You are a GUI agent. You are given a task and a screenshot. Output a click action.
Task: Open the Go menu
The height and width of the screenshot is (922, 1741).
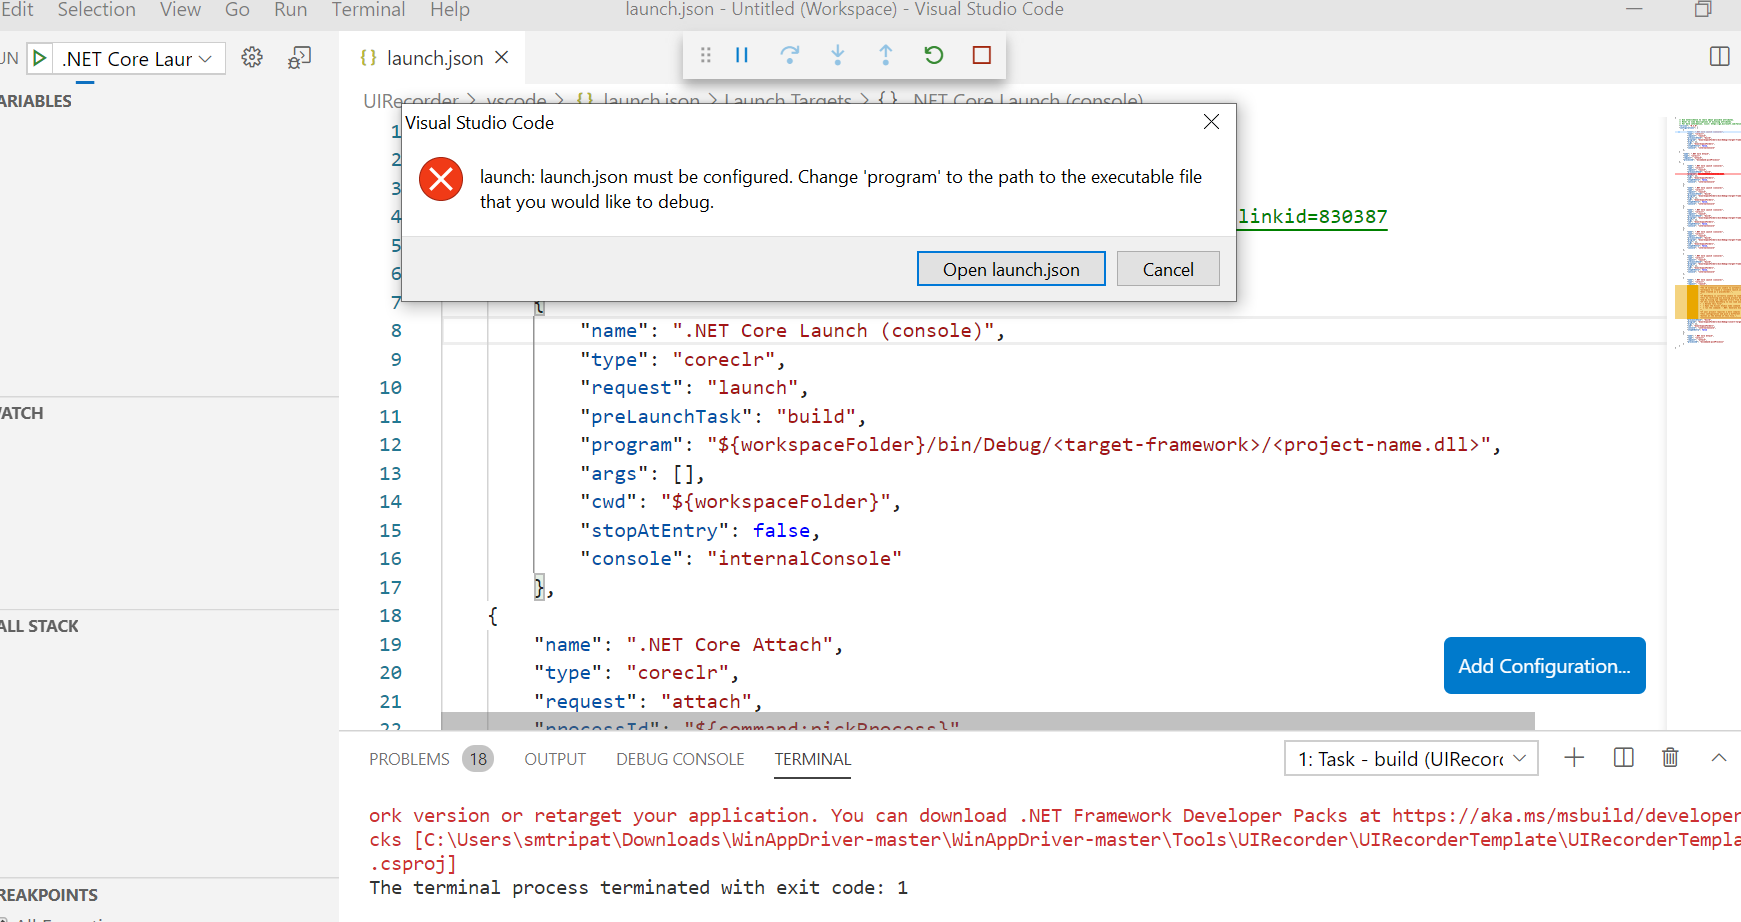click(237, 10)
